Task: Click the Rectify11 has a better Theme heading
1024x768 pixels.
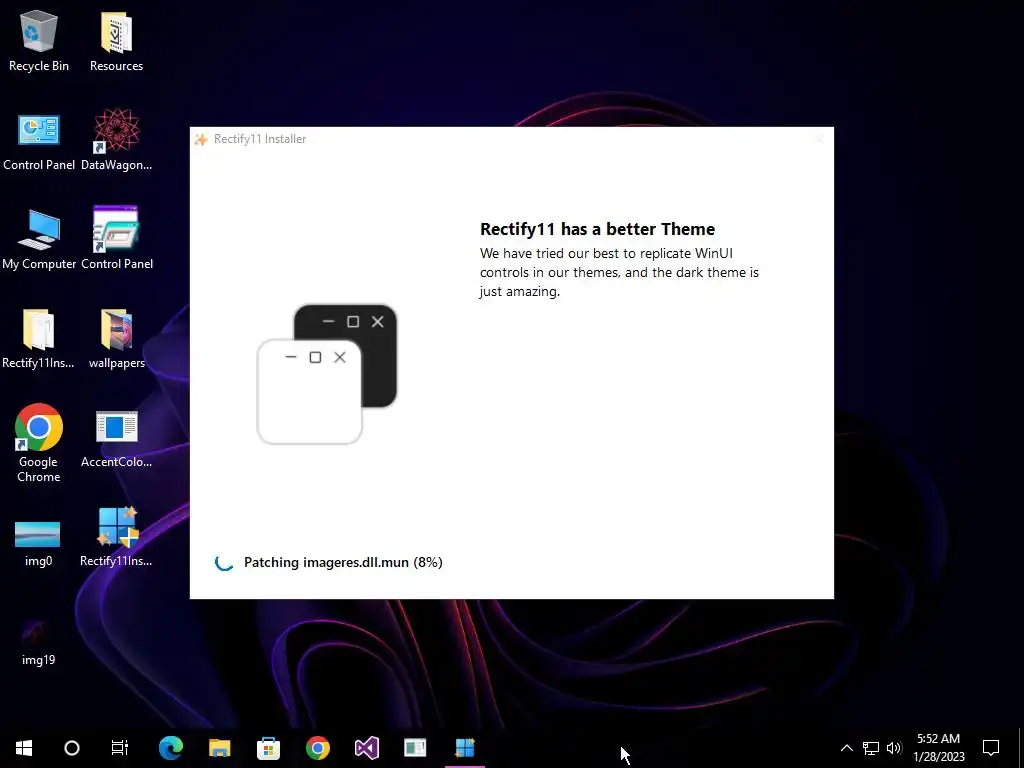Action: tap(598, 229)
